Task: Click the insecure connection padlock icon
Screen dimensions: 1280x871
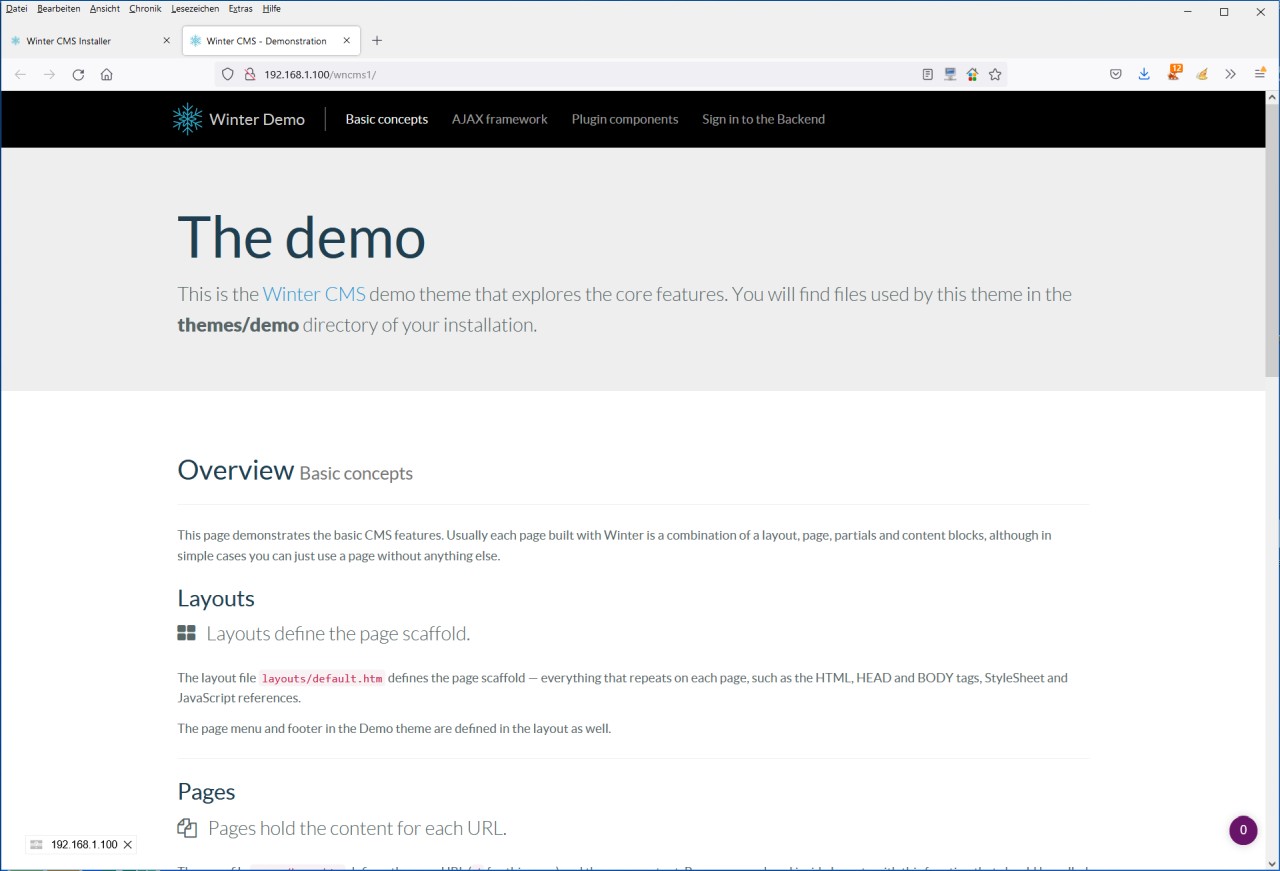Action: tap(250, 74)
